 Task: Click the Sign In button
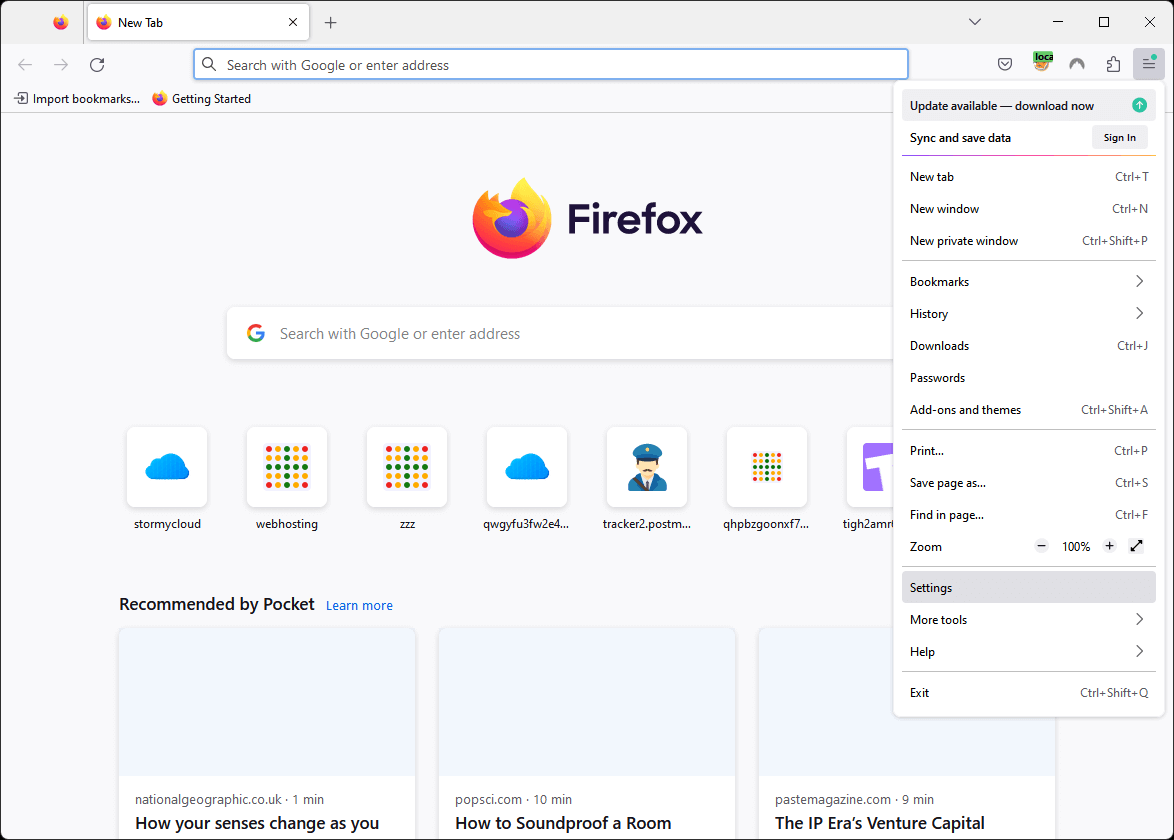coord(1119,137)
